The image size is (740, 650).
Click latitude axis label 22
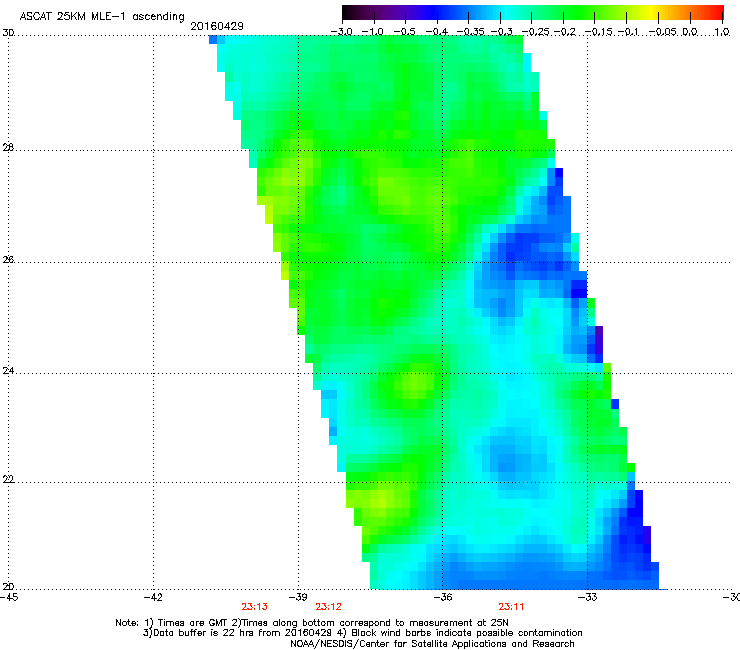click(8, 479)
